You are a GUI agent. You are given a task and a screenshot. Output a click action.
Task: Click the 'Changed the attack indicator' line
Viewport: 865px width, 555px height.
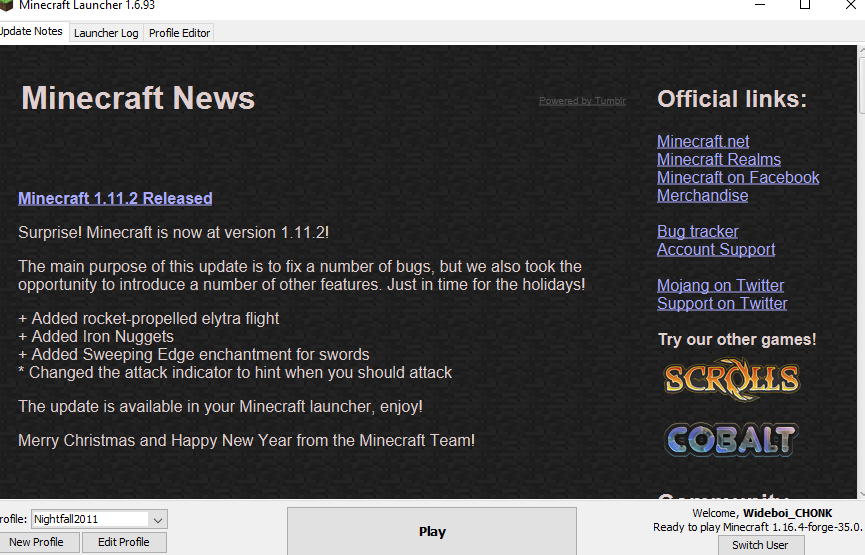pyautogui.click(x=236, y=372)
